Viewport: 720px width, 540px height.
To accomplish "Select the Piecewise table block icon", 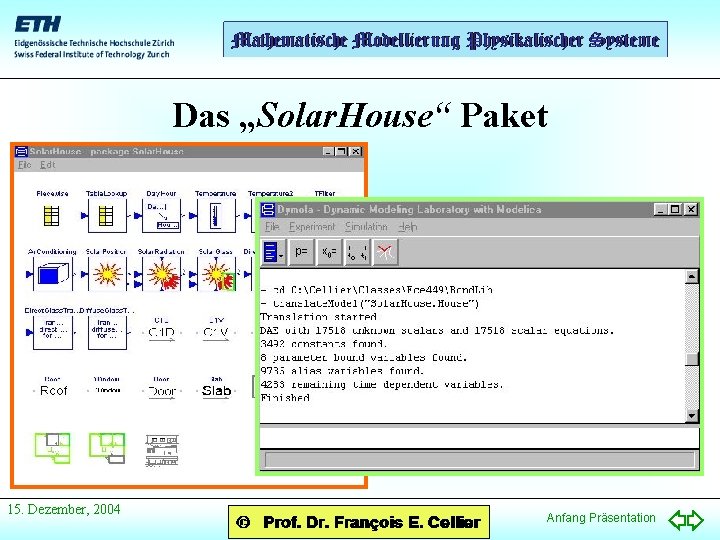I will coord(51,216).
